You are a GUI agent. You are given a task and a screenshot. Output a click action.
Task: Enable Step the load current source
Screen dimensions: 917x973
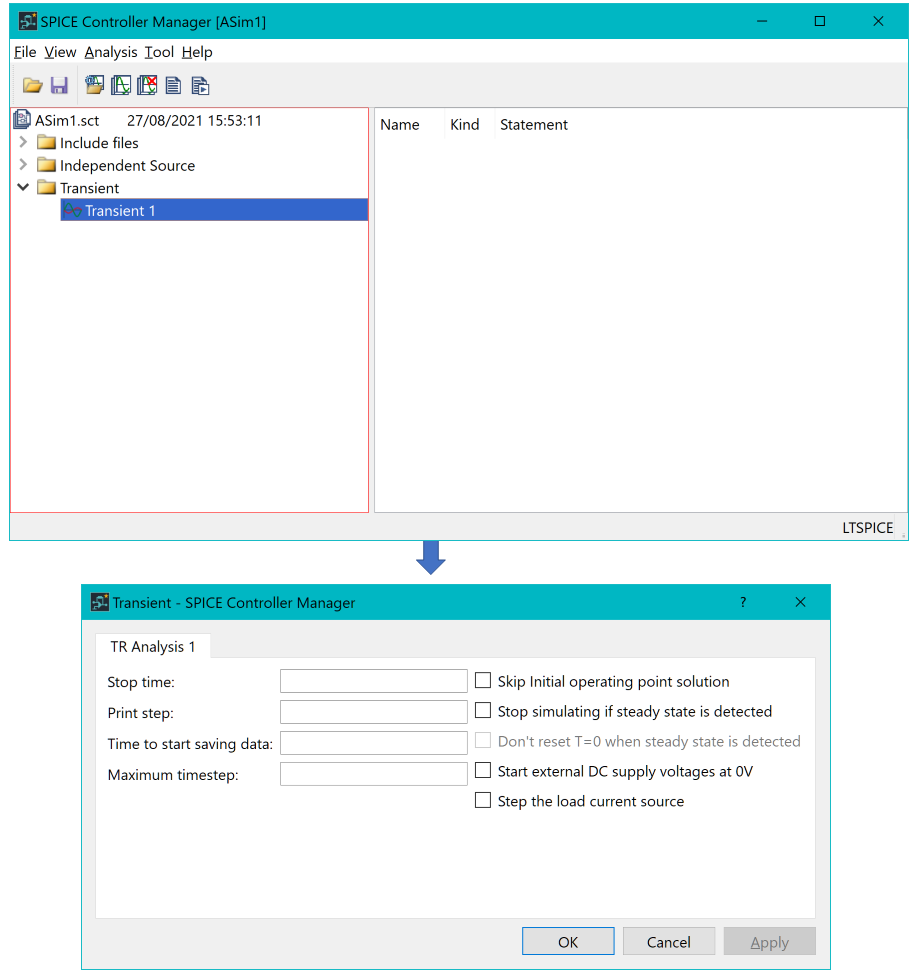(x=483, y=800)
